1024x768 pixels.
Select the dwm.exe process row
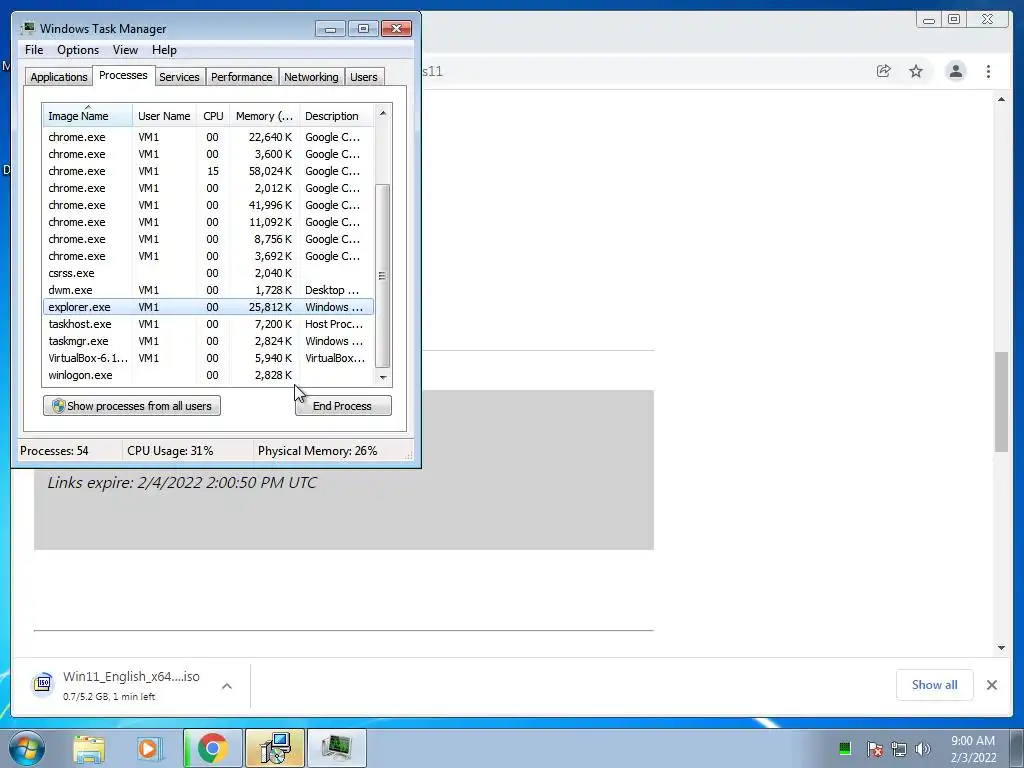coord(208,290)
